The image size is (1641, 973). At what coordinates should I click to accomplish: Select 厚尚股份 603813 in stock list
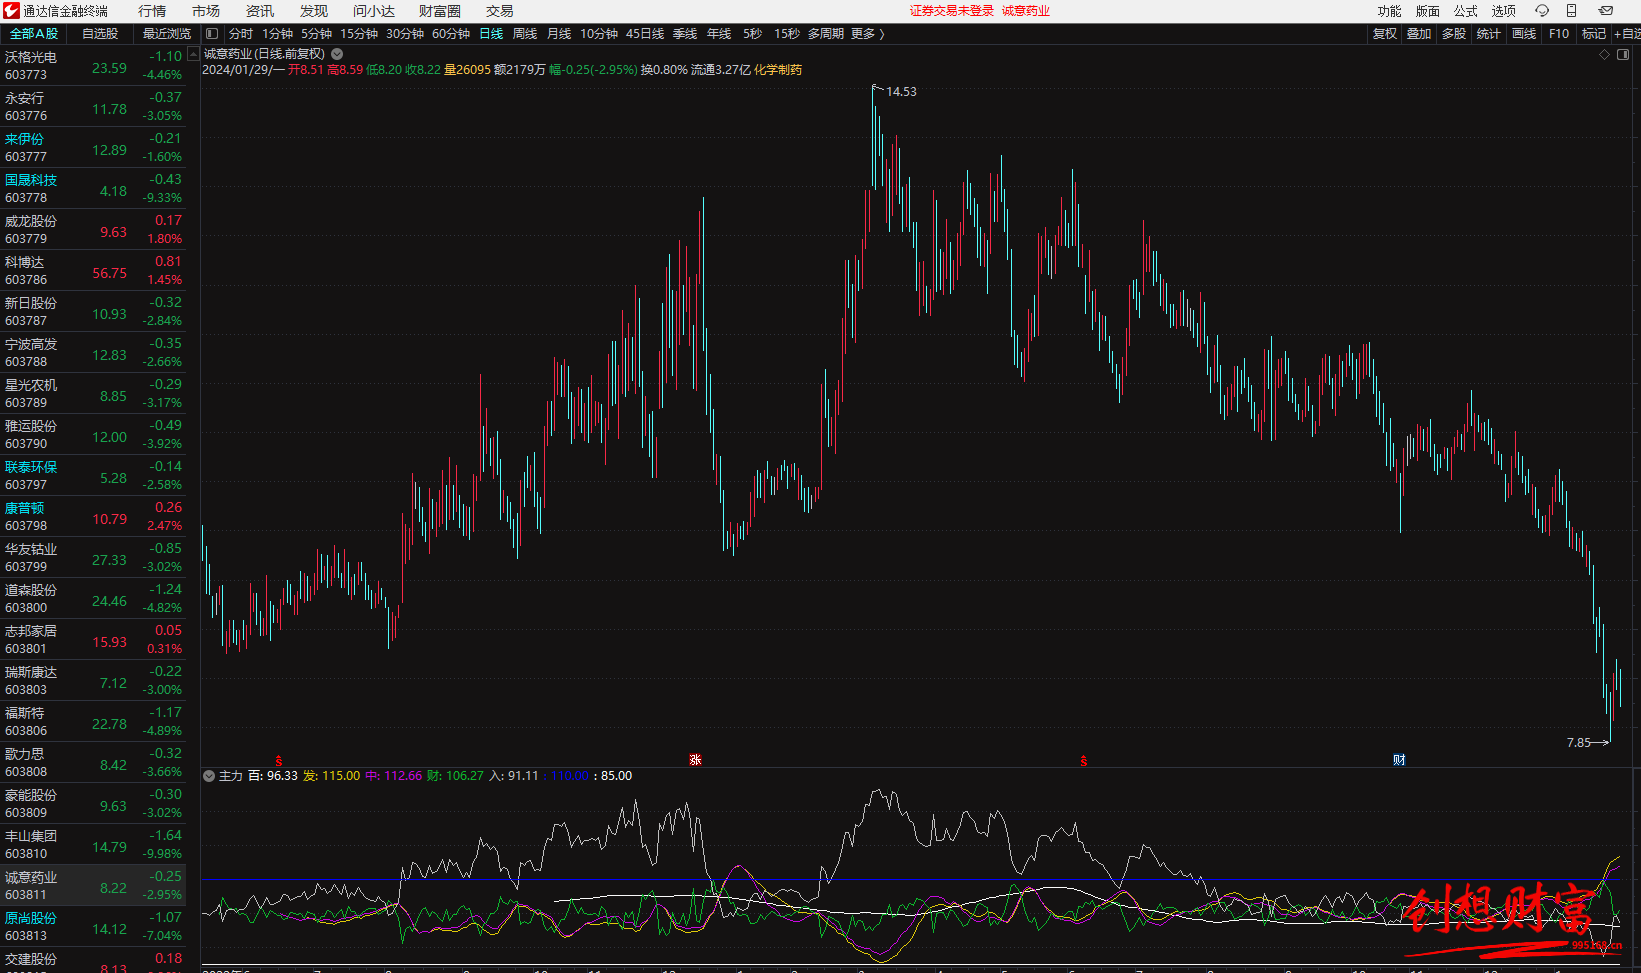(x=93, y=927)
